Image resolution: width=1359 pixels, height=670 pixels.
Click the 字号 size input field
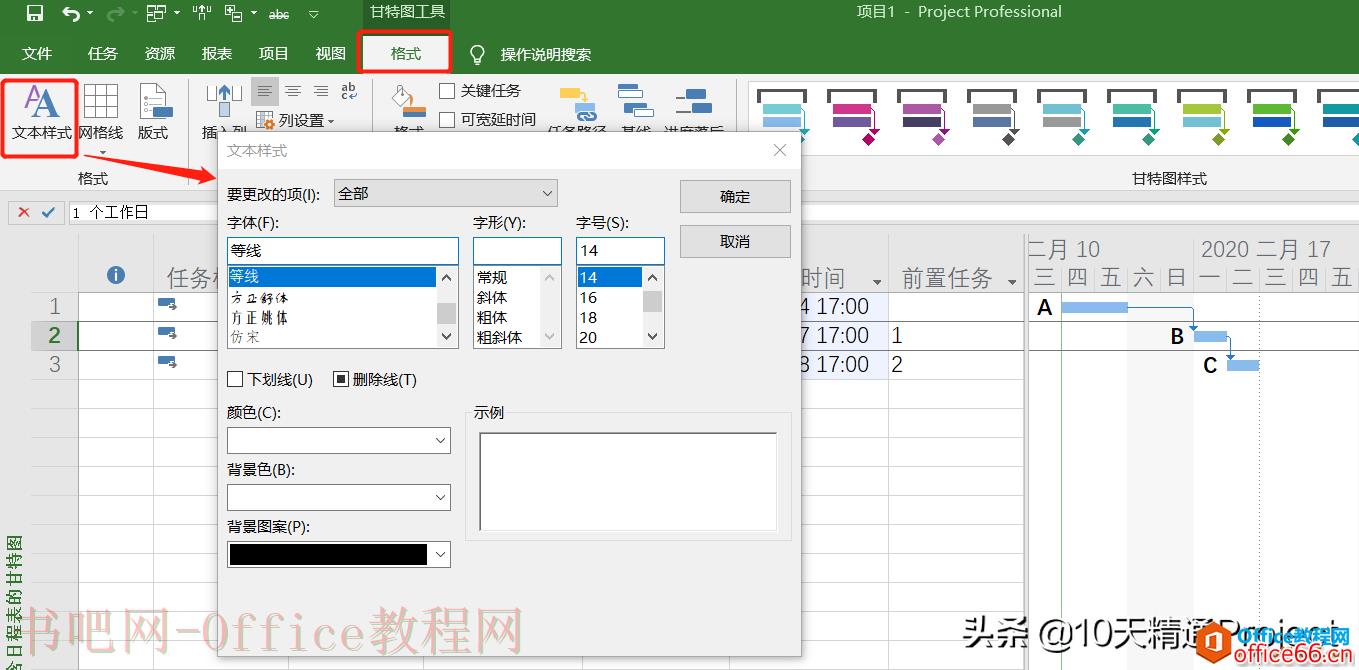[620, 251]
